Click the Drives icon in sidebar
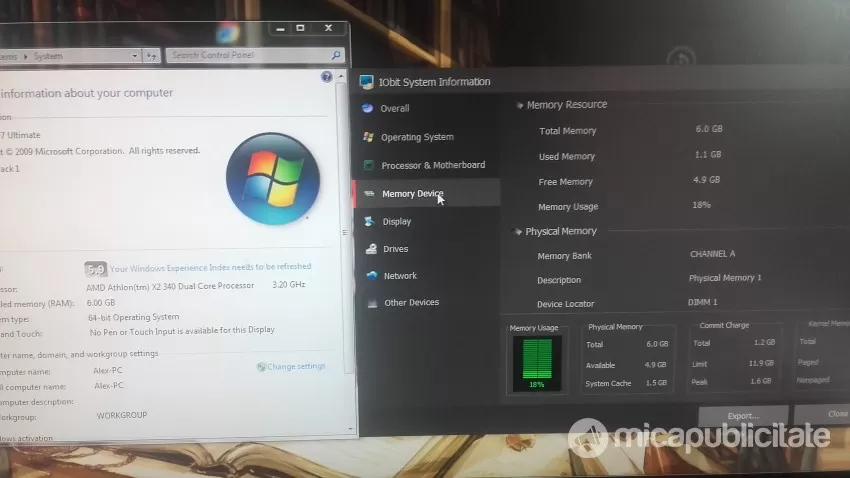This screenshot has width=850, height=478. click(371, 249)
